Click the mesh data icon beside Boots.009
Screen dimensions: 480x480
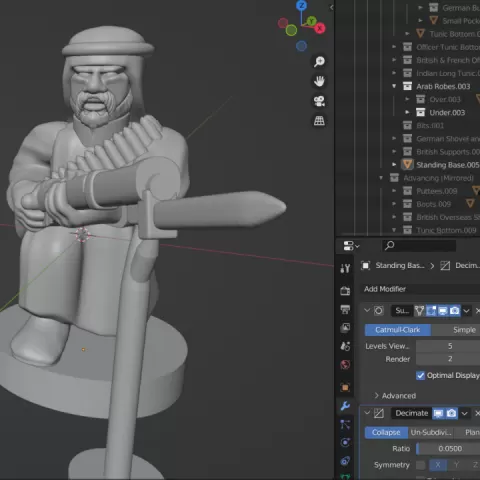470,203
